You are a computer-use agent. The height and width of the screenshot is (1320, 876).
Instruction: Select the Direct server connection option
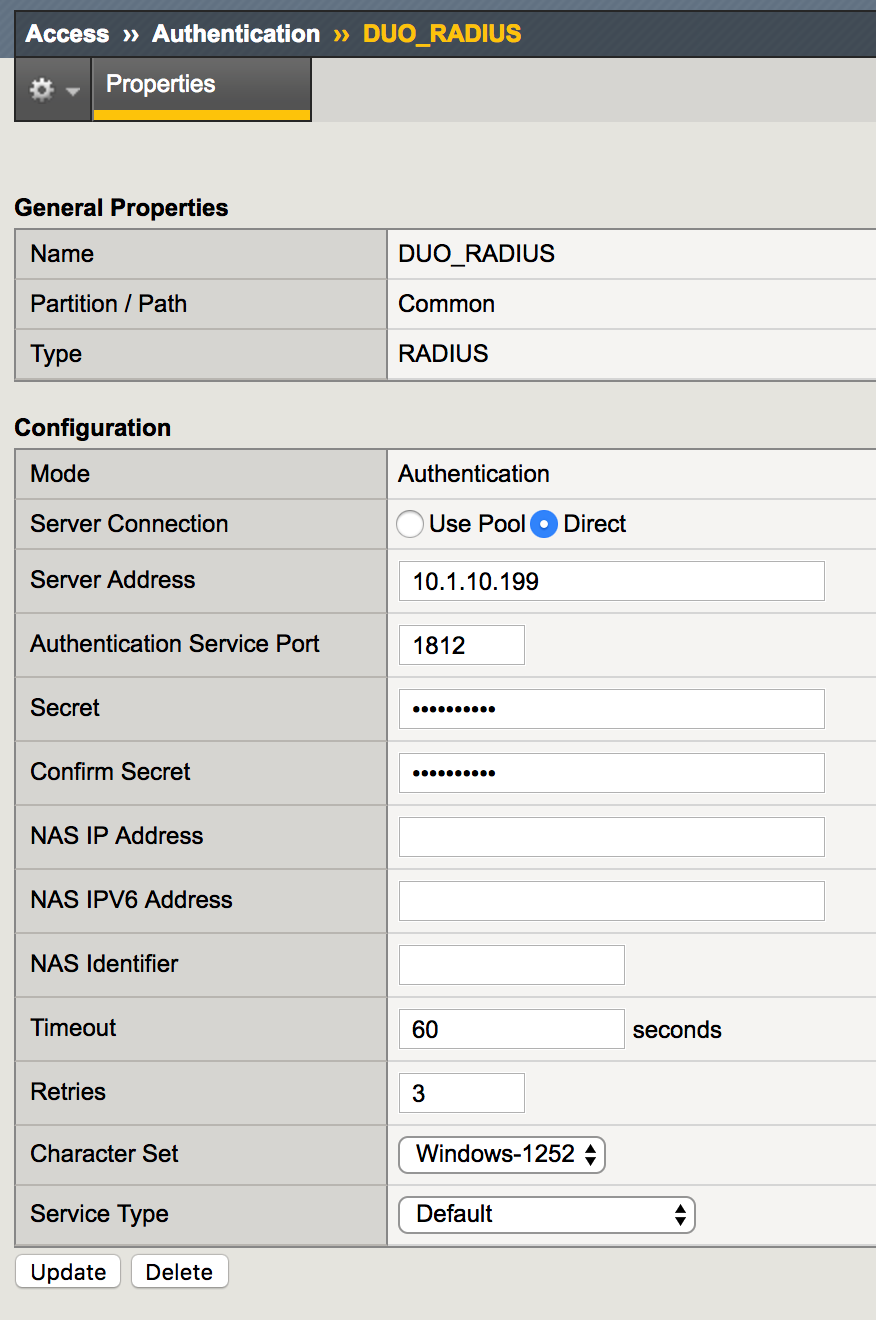[x=544, y=524]
